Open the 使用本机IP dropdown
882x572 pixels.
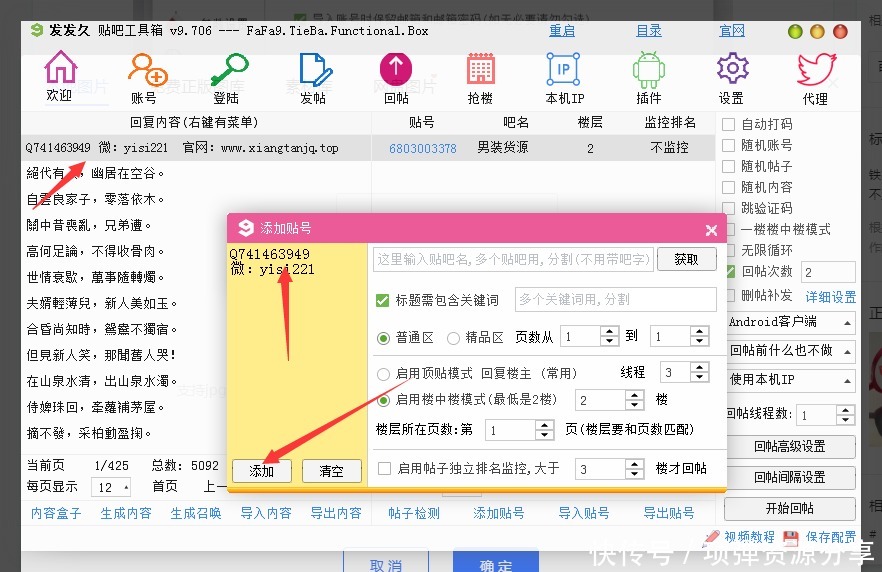(790, 380)
